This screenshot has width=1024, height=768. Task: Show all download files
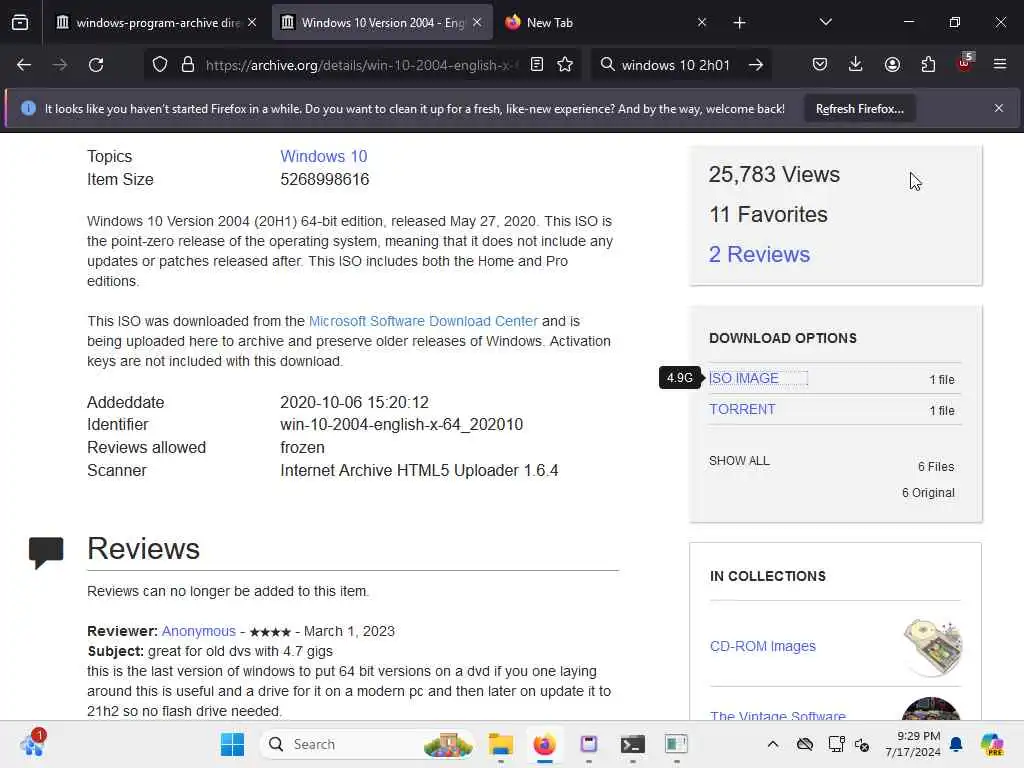tap(739, 460)
